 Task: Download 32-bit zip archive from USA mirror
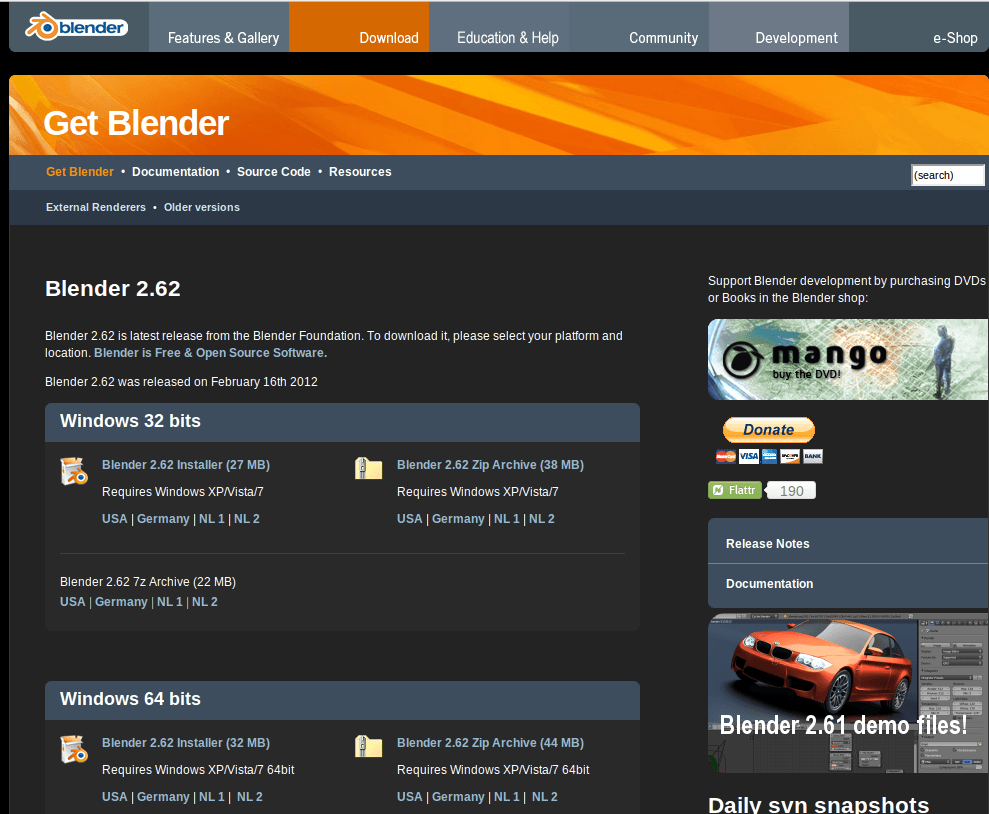[409, 519]
